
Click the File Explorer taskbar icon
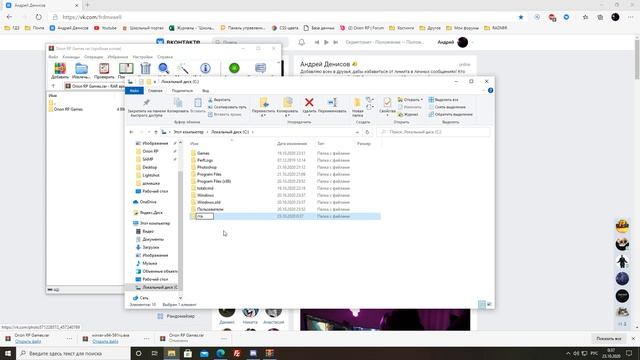click(x=171, y=353)
